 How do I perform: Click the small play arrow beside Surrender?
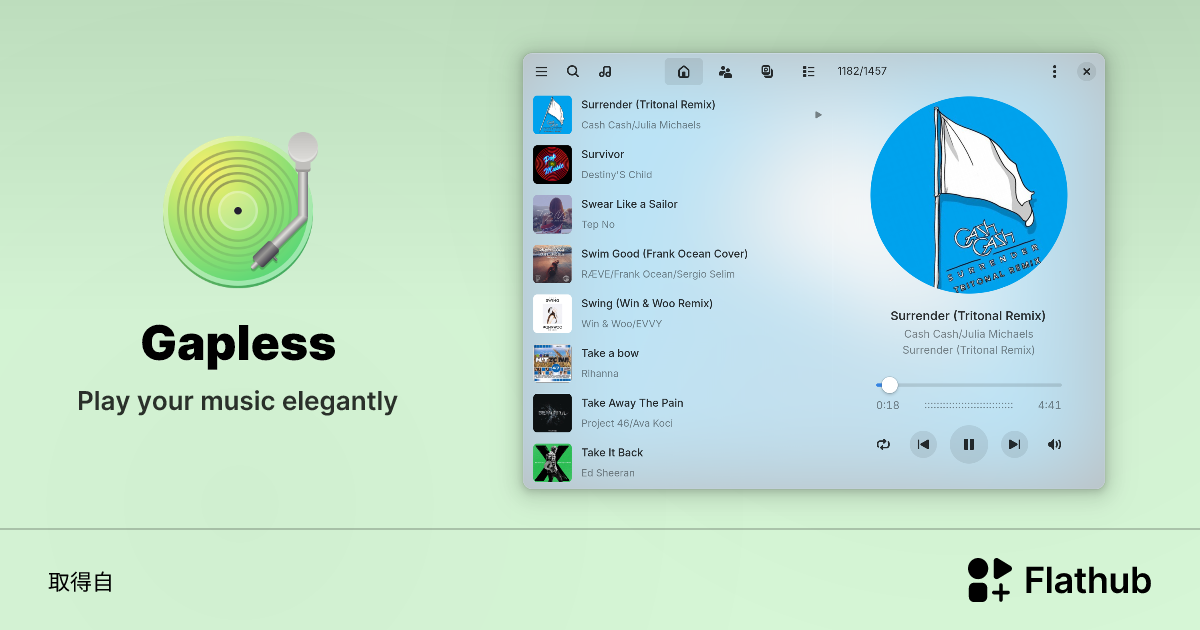point(818,115)
